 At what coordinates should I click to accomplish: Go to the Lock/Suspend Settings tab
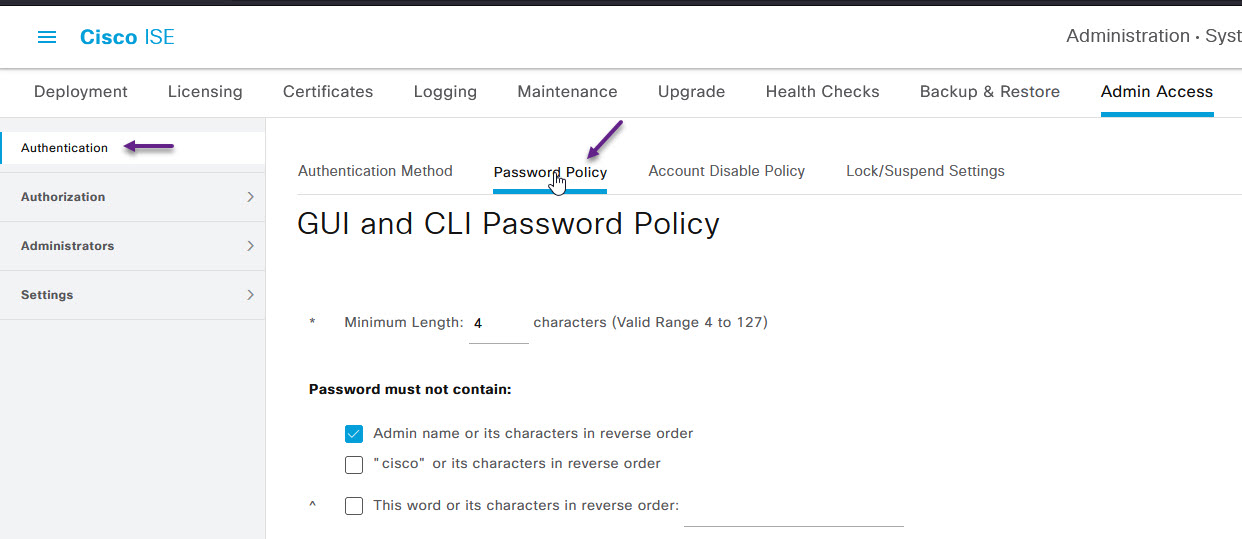[925, 171]
